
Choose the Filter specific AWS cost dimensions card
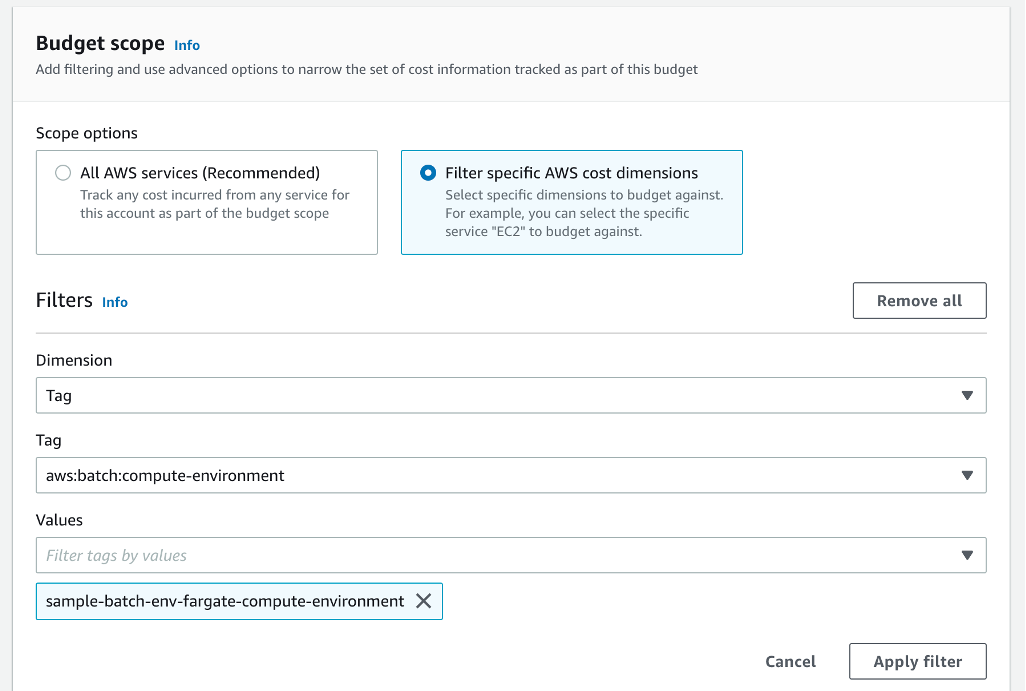[571, 202]
